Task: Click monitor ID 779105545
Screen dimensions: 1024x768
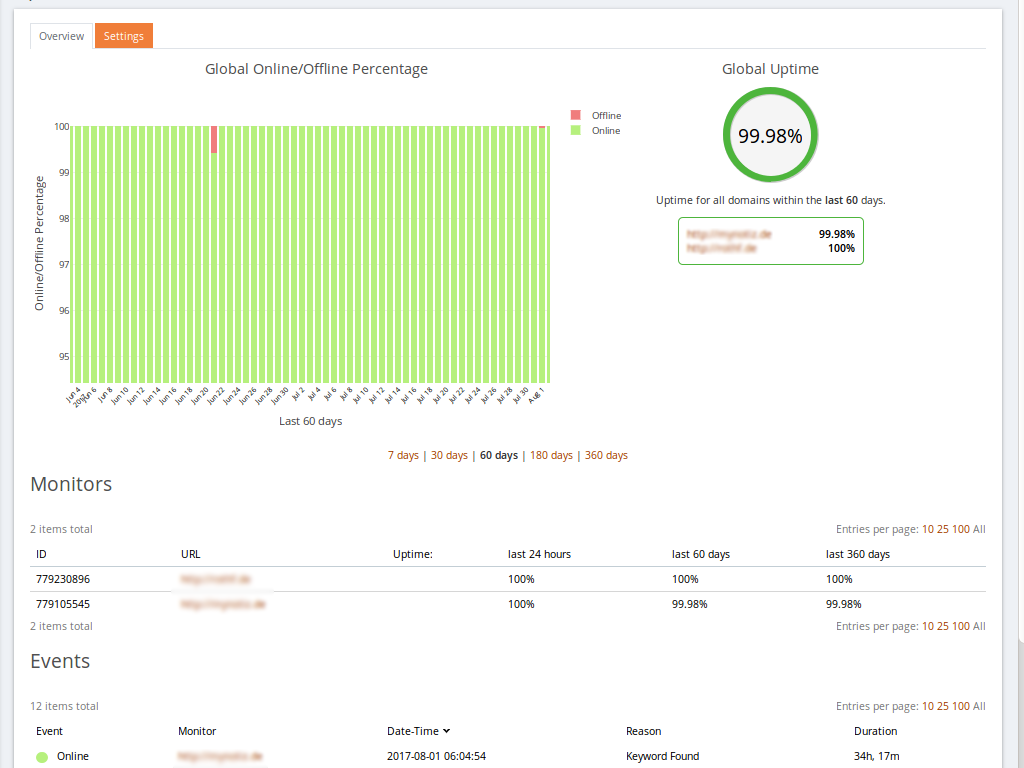Action: pos(63,604)
